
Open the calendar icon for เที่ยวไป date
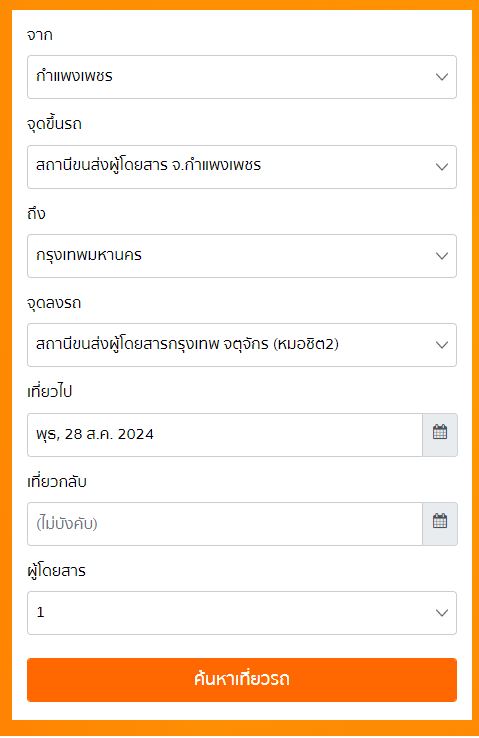pyautogui.click(x=439, y=434)
